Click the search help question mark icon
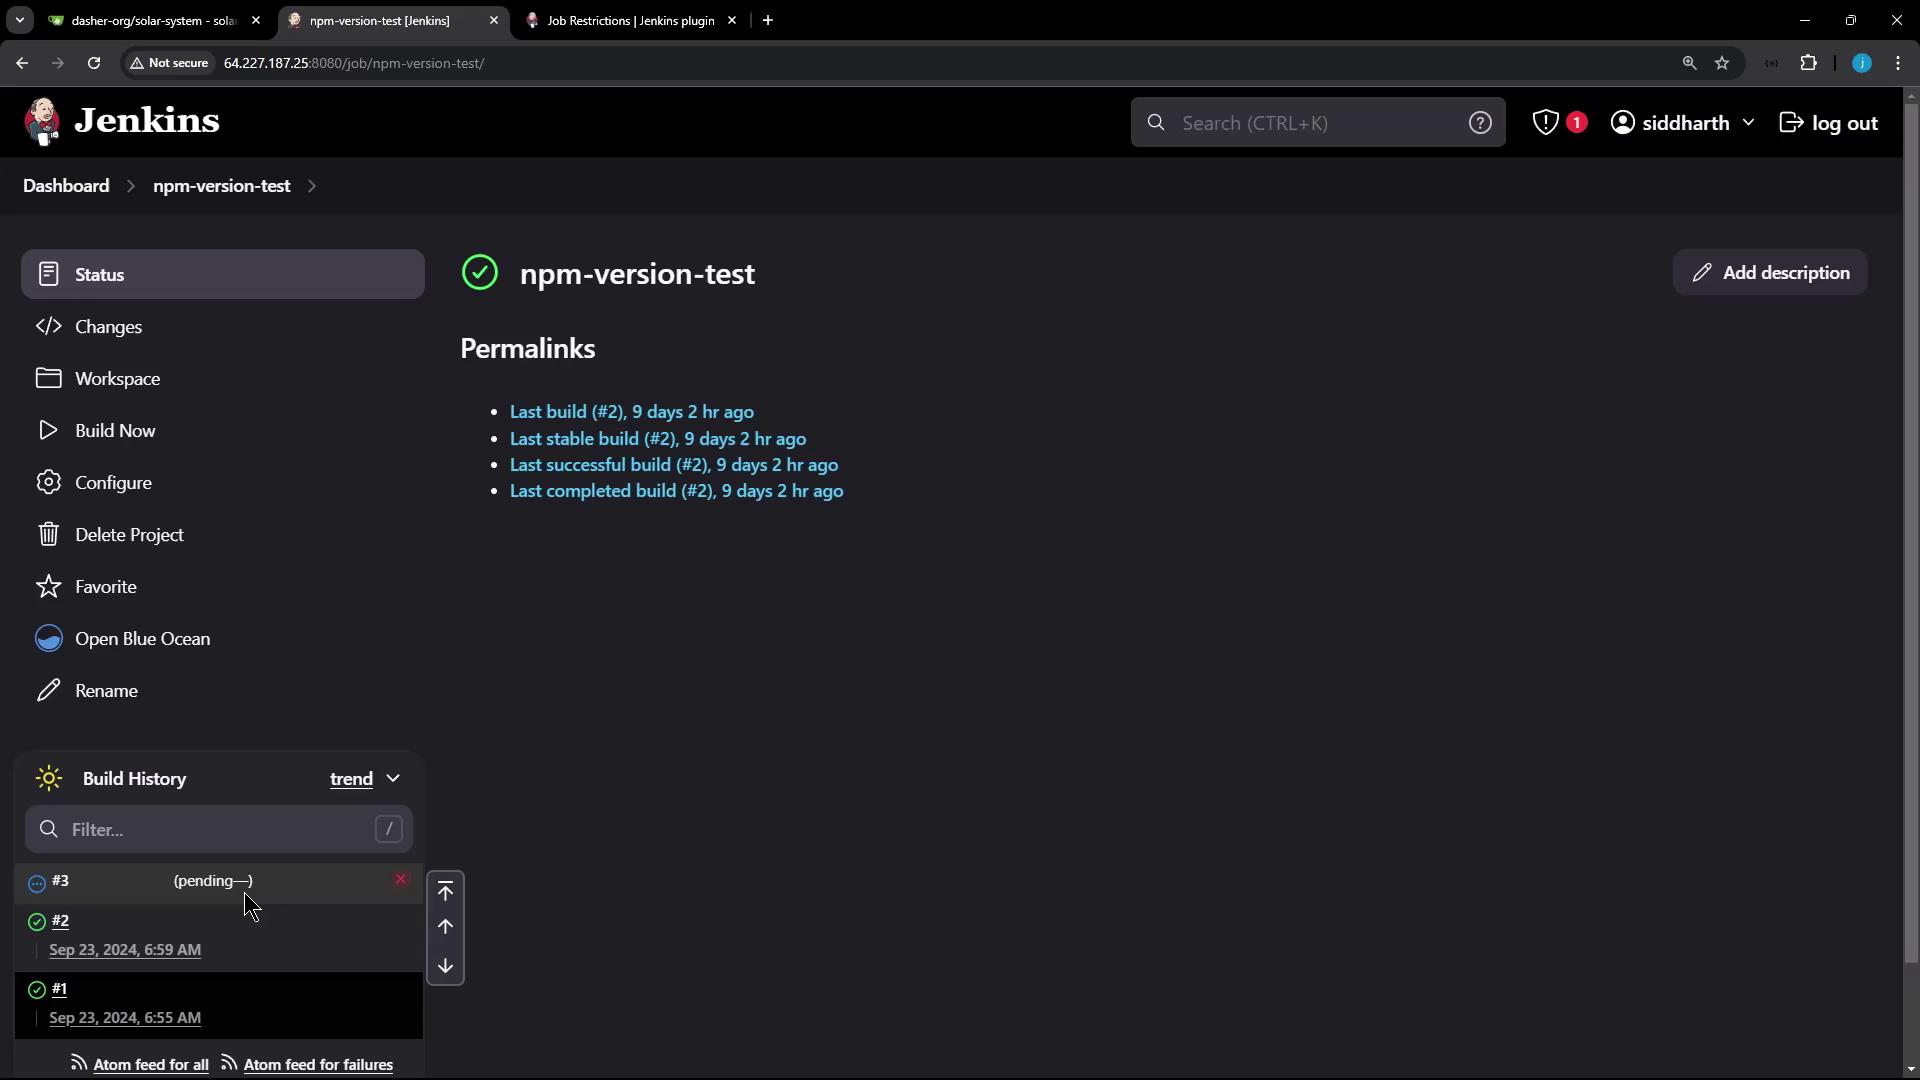Screen dimensions: 1920x1080 [1480, 123]
